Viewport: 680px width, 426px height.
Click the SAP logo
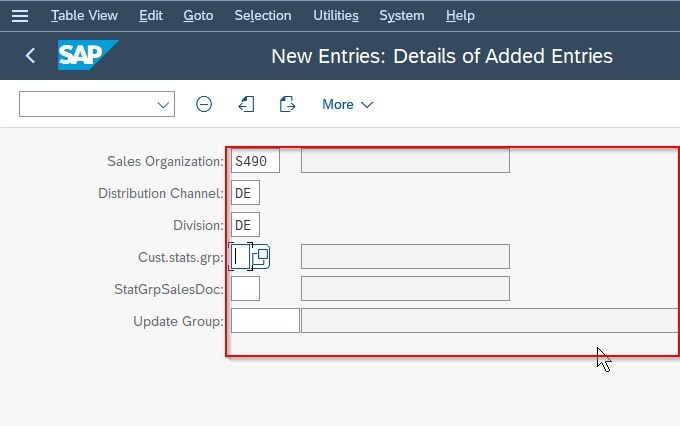88,55
